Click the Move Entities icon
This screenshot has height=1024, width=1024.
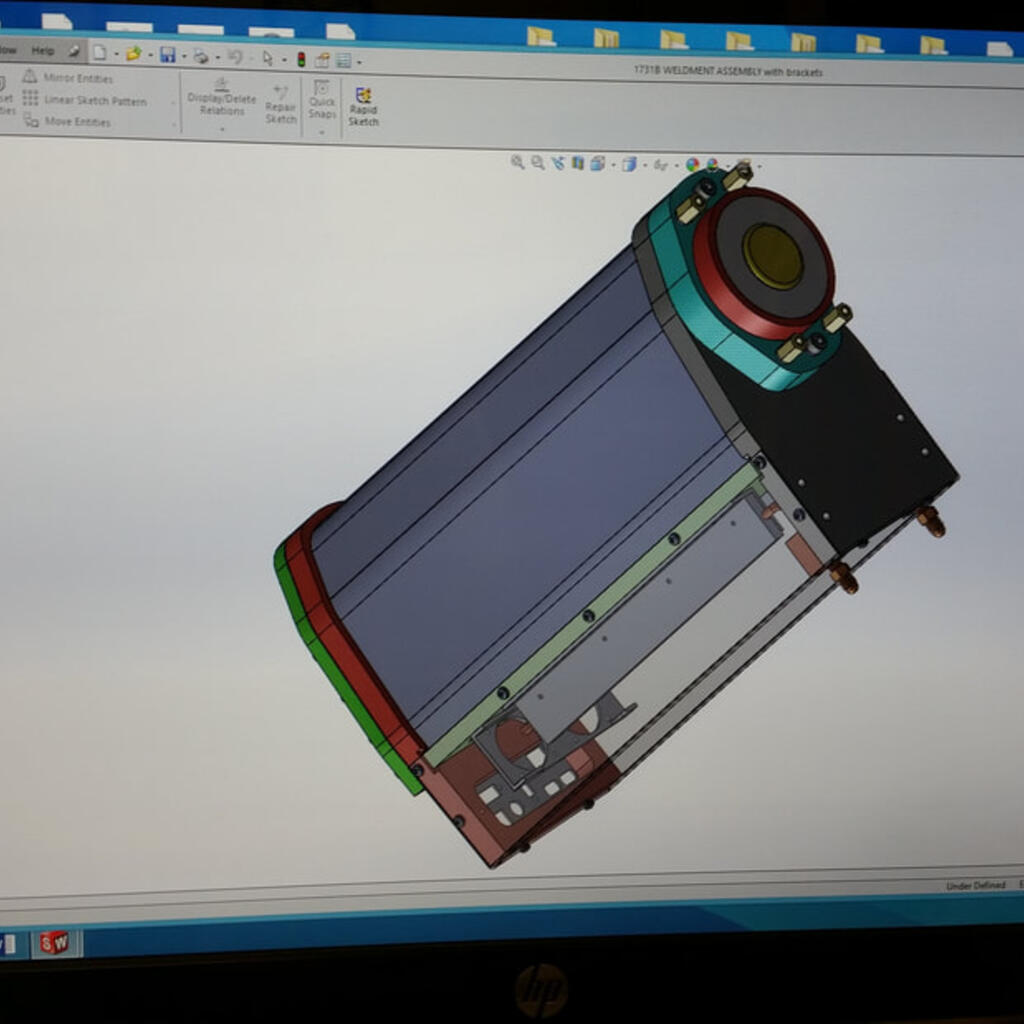click(31, 120)
